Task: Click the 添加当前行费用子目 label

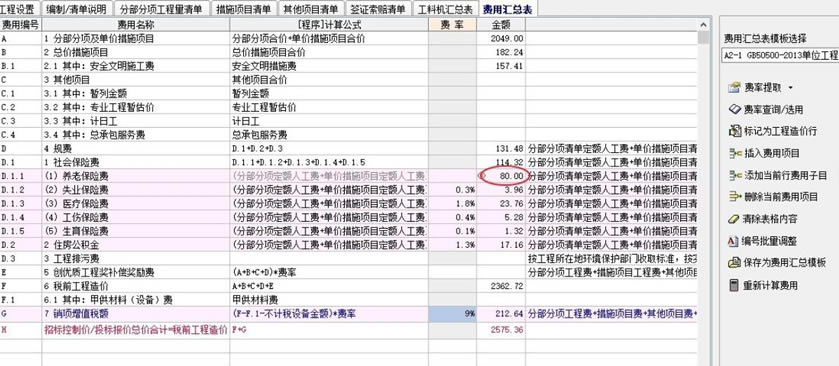Action: pyautogui.click(x=785, y=176)
